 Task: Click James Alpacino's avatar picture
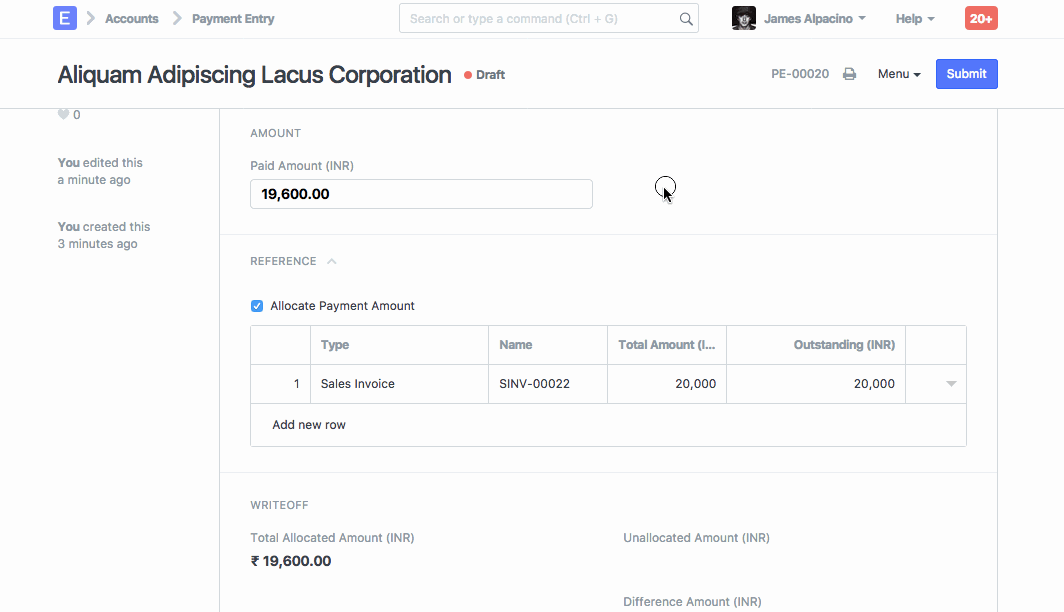743,18
